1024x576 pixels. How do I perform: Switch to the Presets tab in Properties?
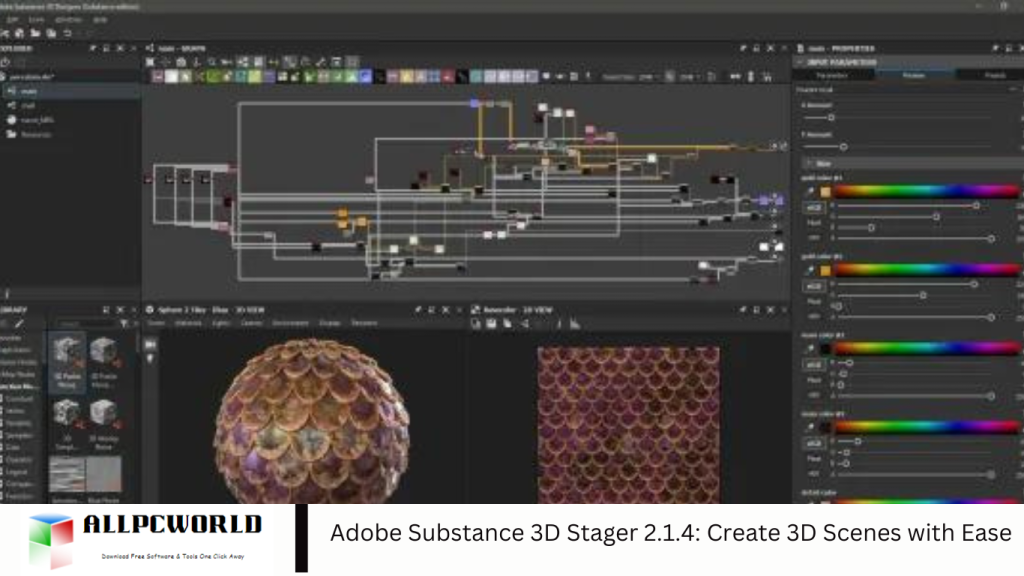(x=995, y=76)
